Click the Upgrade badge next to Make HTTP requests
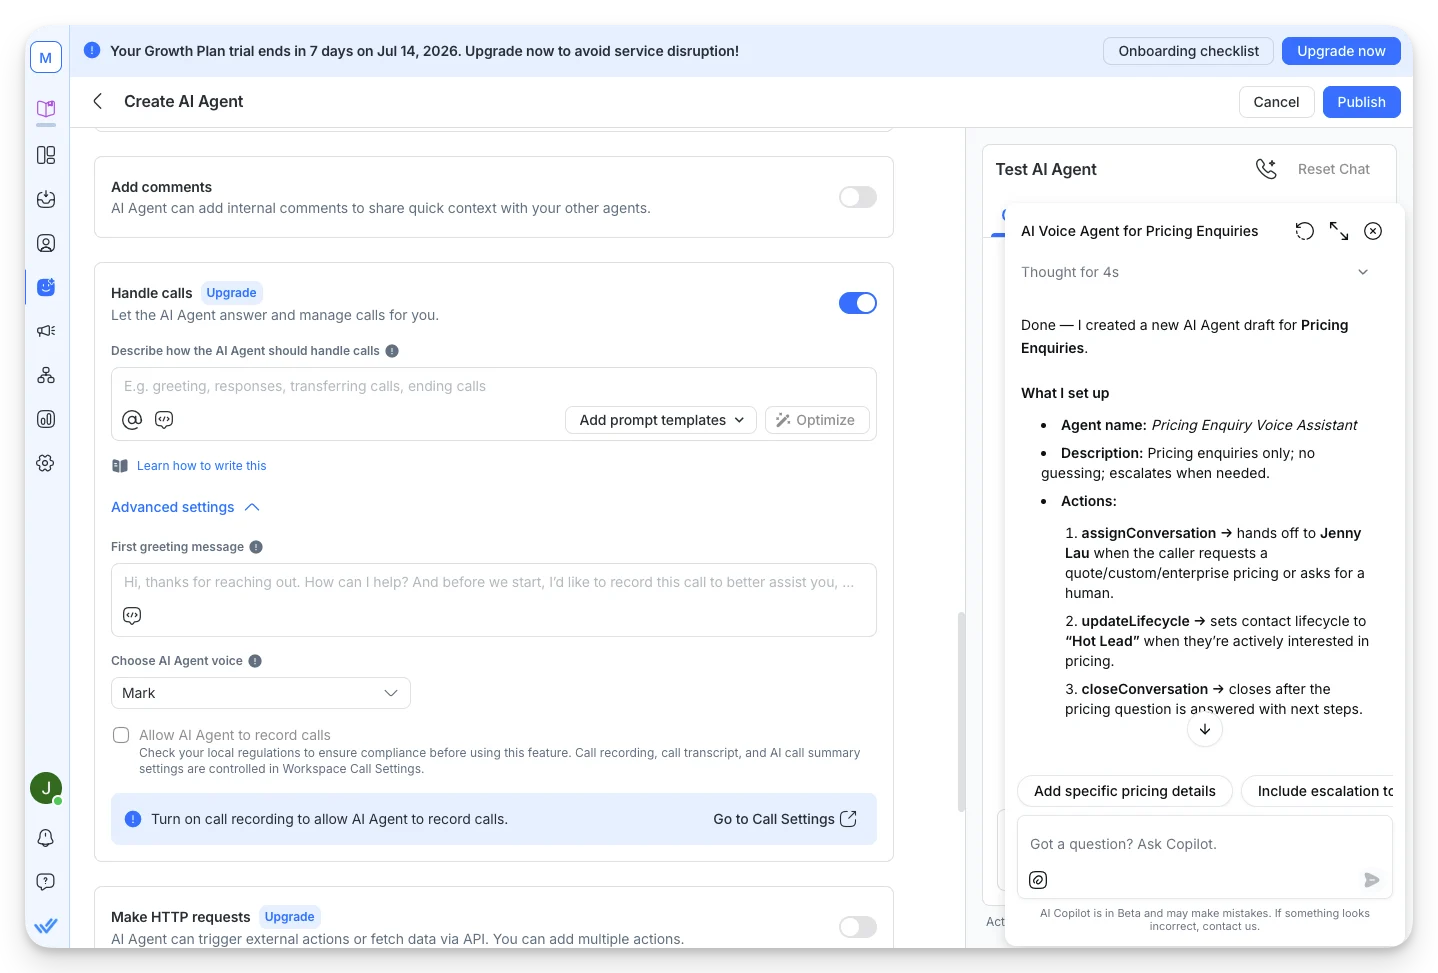Image resolution: width=1438 pixels, height=973 pixels. tap(290, 917)
